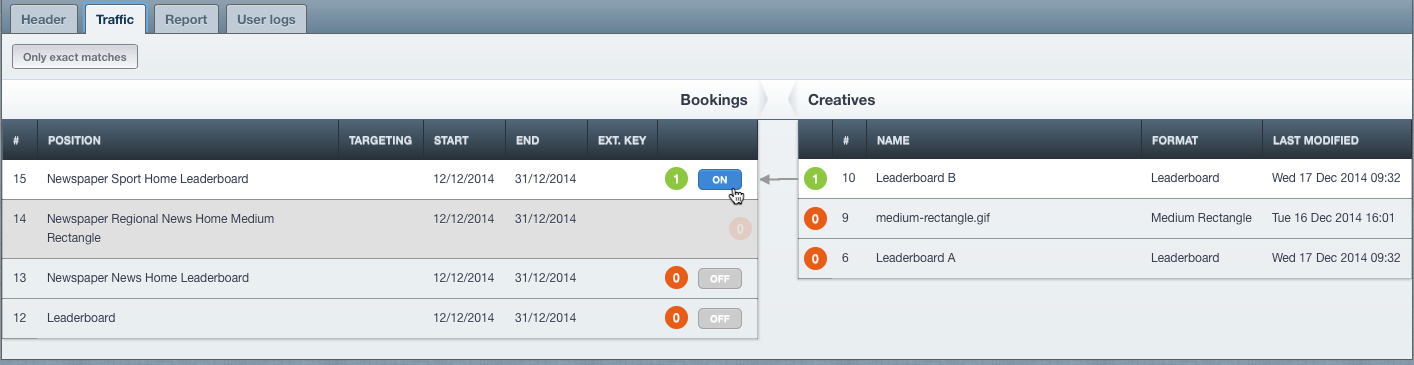Screen dimensions: 1414x365
Task: Open the User logs tab
Action: pyautogui.click(x=266, y=19)
